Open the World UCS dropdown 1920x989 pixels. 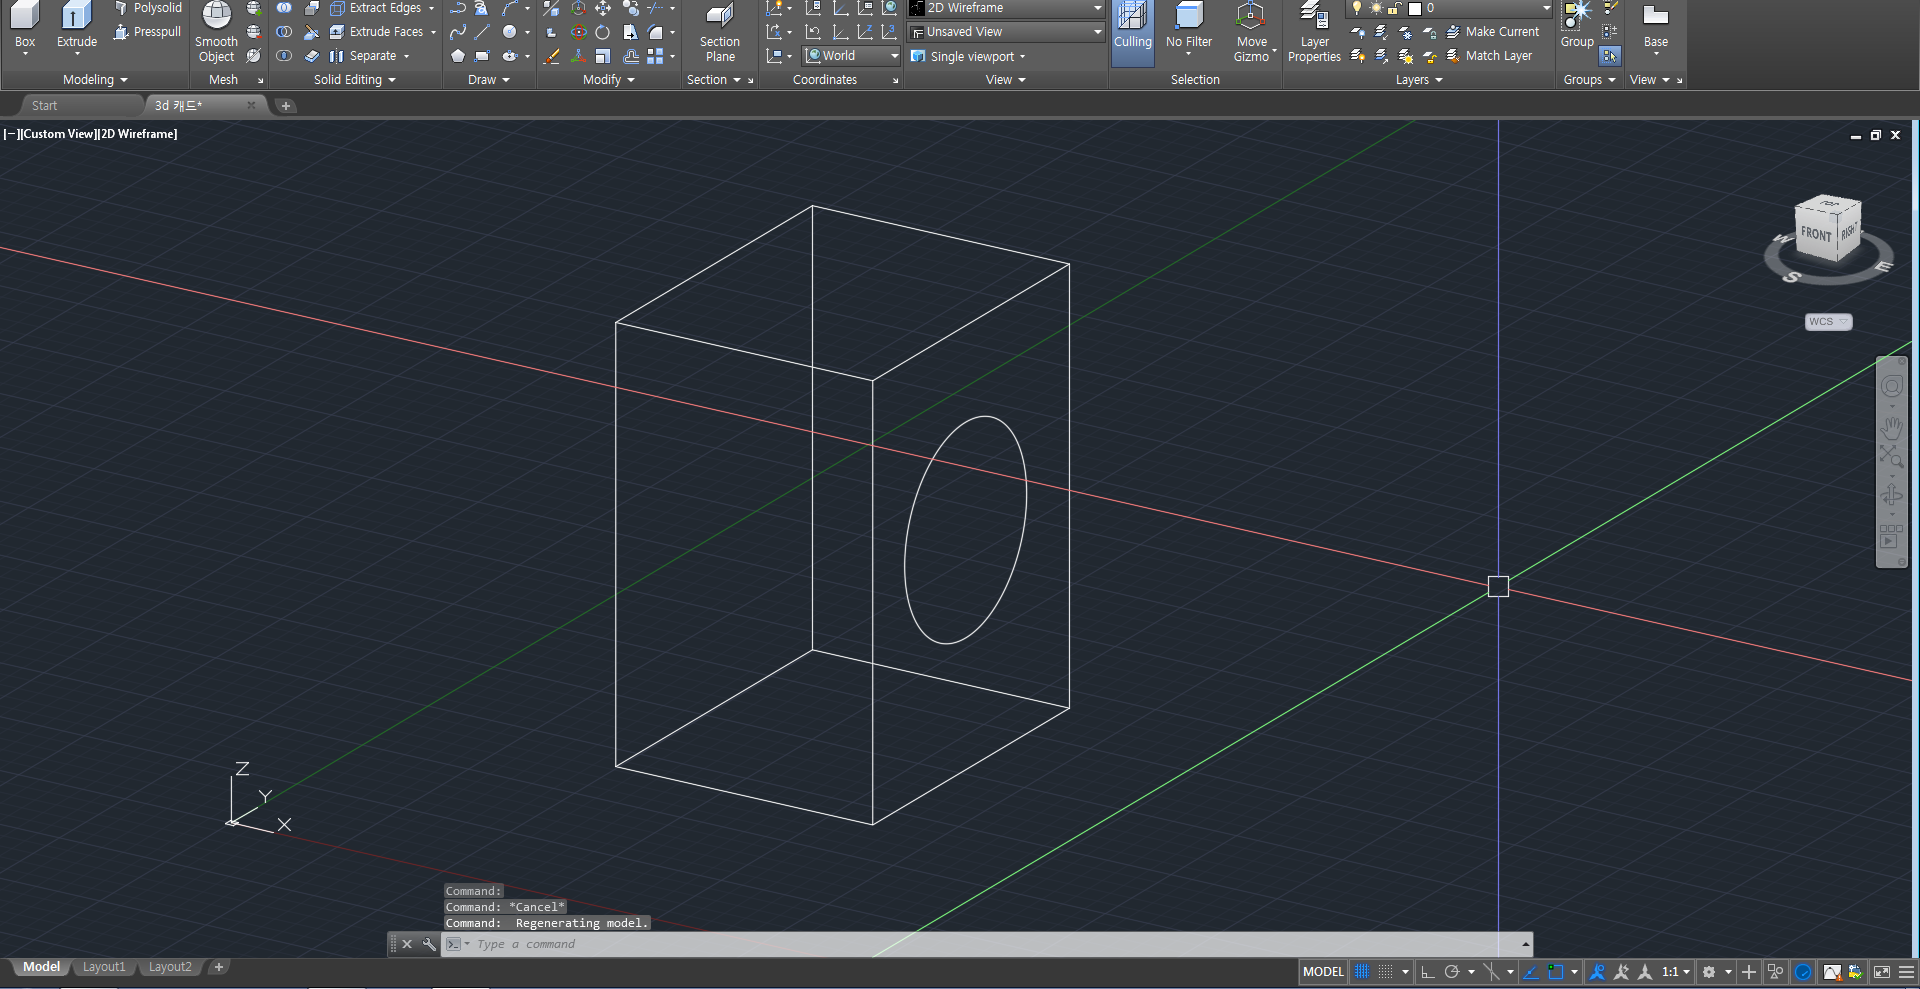click(852, 56)
